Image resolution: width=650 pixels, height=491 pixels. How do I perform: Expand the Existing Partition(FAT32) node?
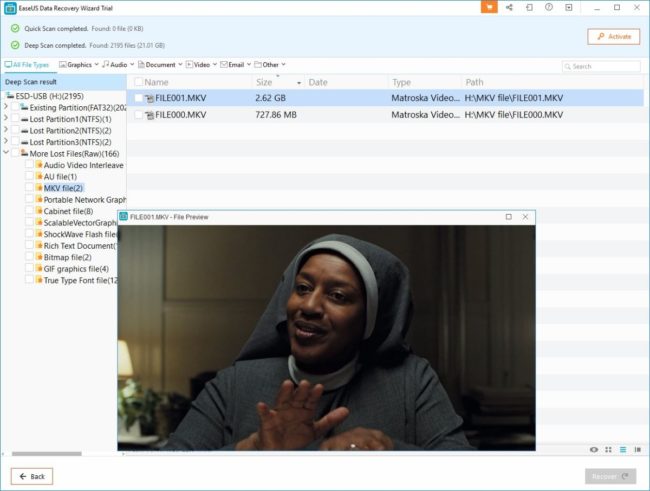tap(6, 107)
